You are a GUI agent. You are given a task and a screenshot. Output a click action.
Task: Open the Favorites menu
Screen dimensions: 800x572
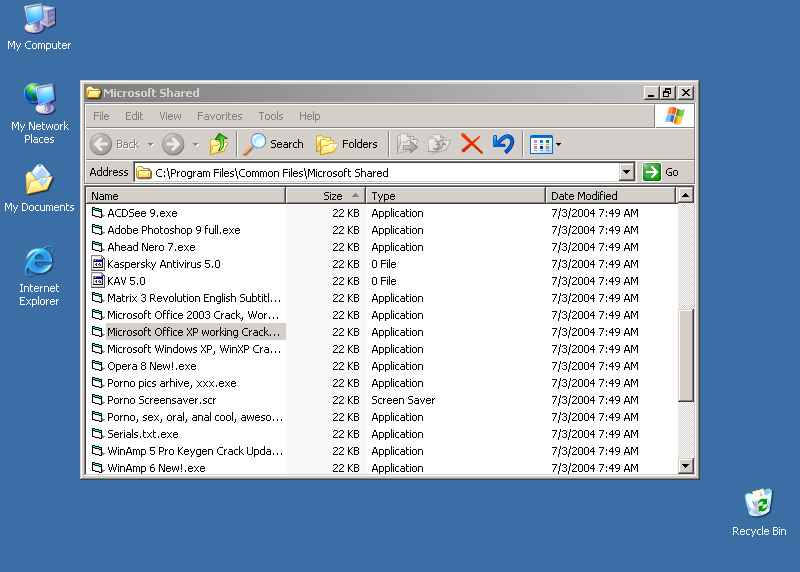(x=219, y=116)
